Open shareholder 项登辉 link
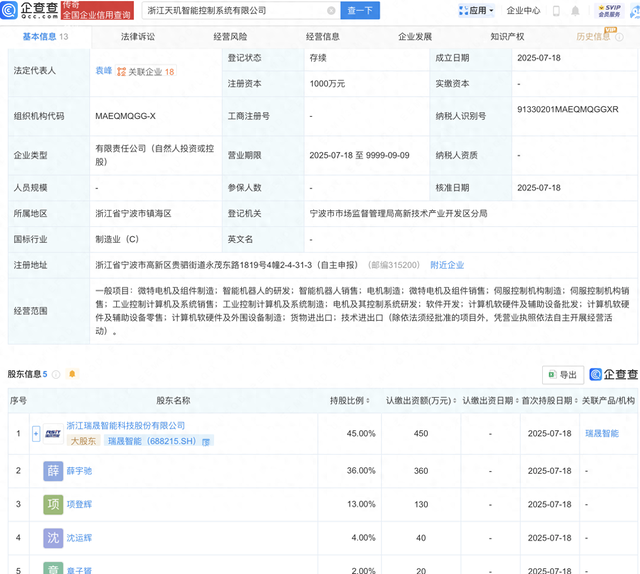This screenshot has width=640, height=574. coord(79,504)
